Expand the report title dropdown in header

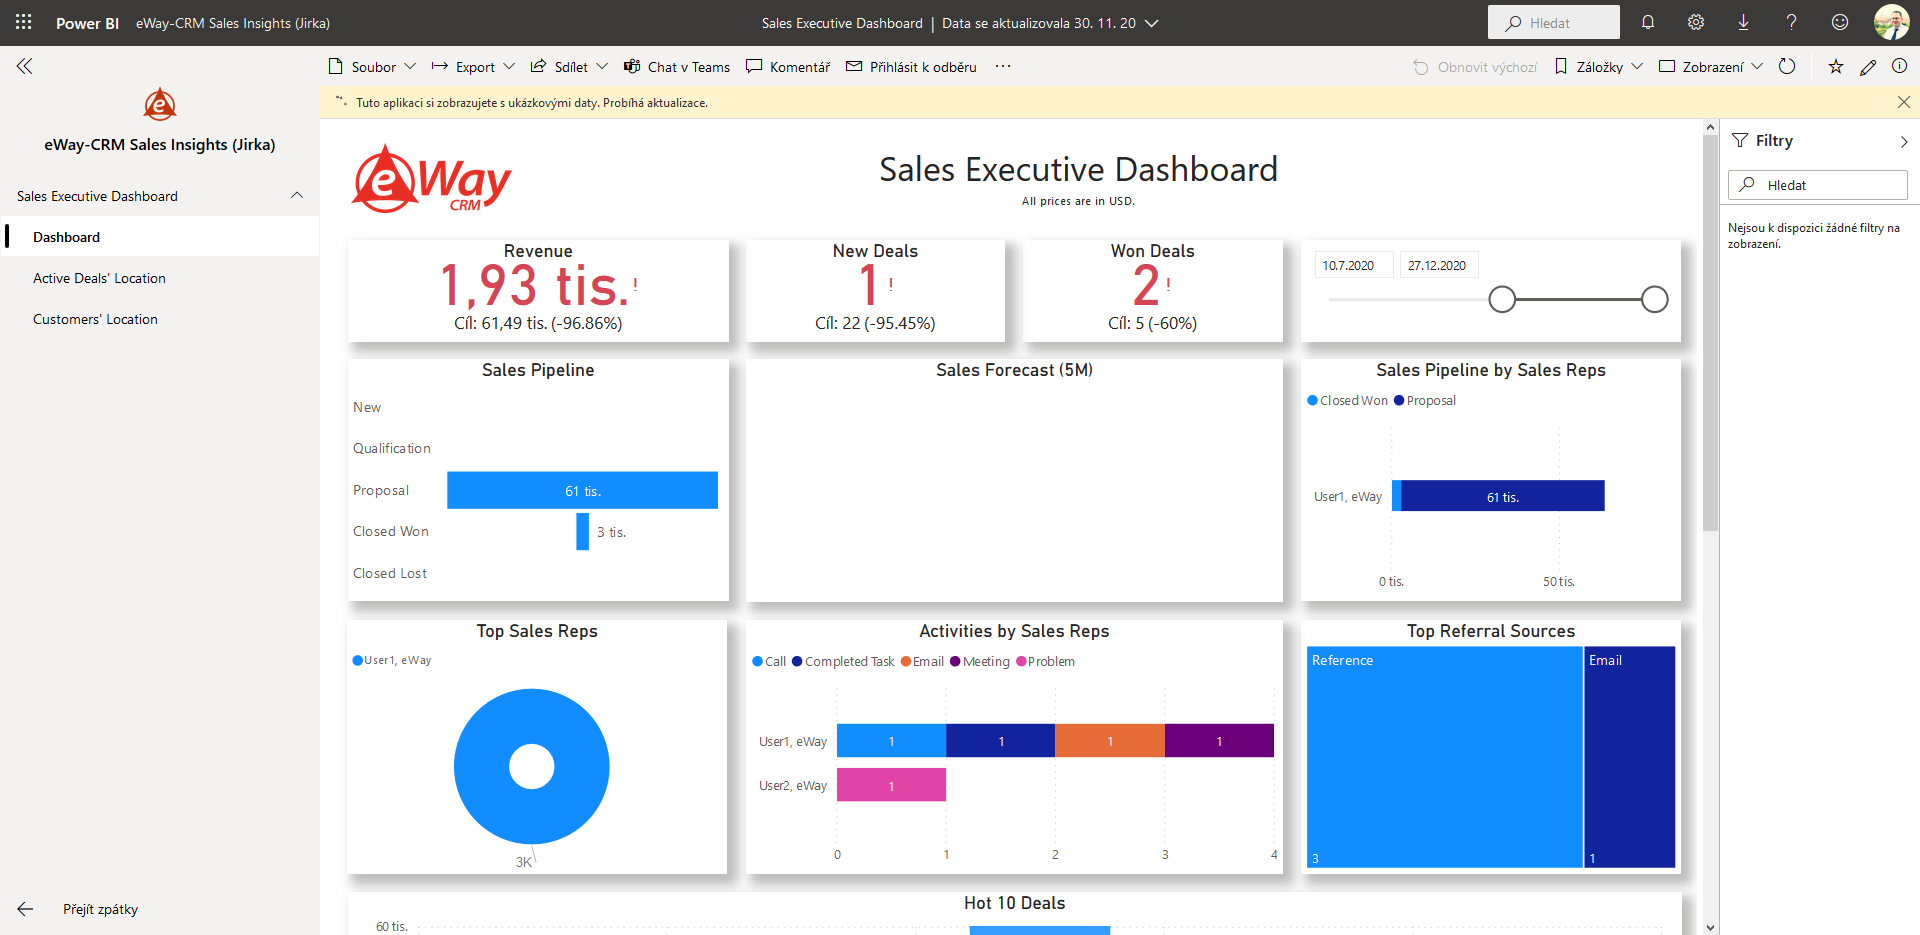[1152, 23]
